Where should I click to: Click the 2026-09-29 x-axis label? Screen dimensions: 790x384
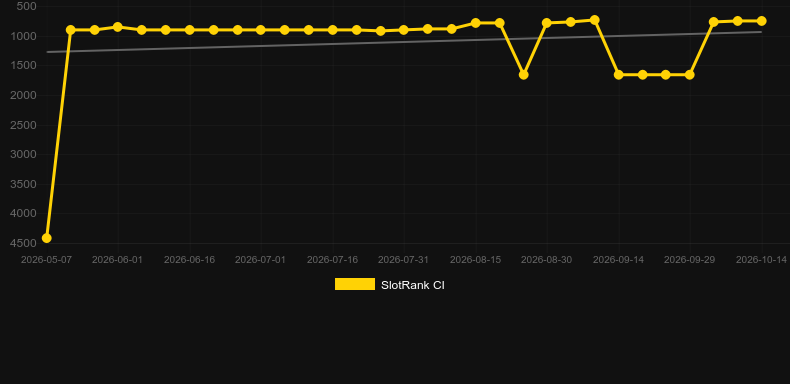click(x=690, y=260)
